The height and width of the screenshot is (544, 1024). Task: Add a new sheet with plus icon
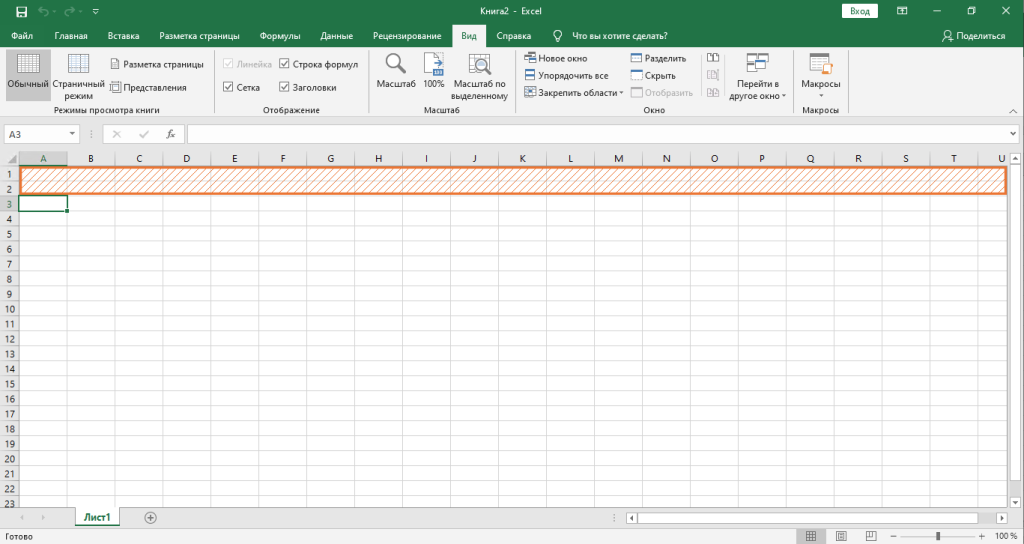(150, 517)
